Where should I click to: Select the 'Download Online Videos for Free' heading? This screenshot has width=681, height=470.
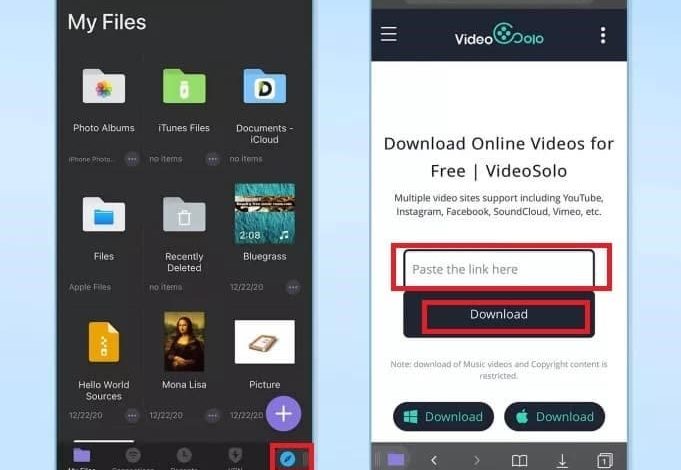499,157
